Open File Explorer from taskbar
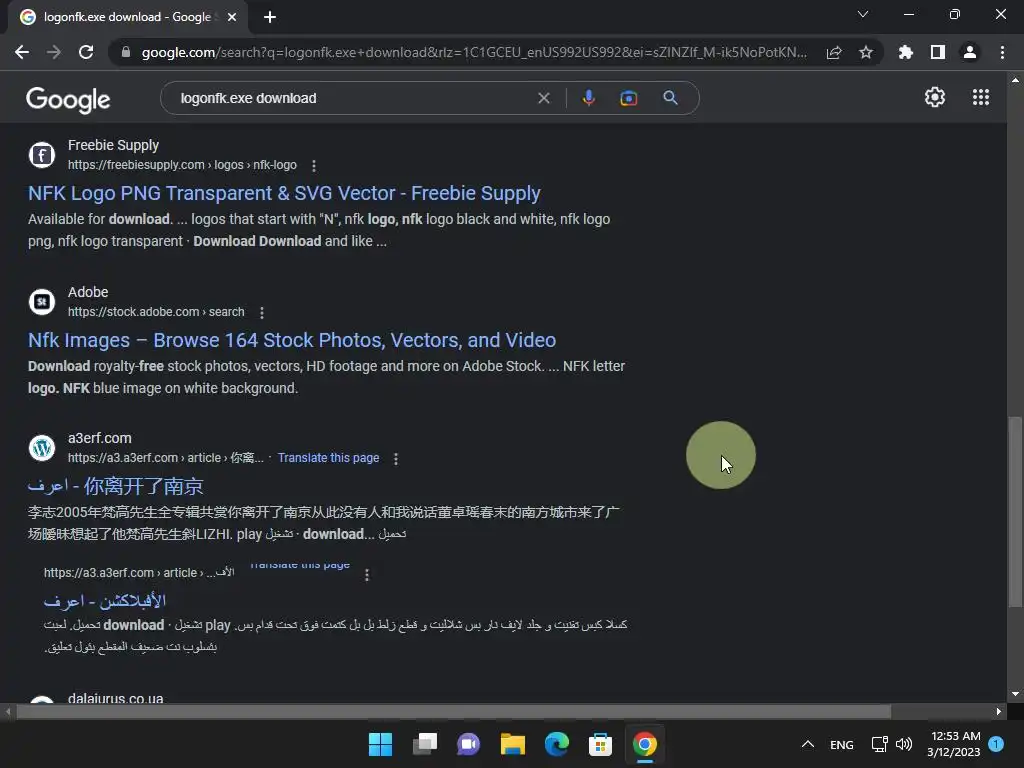 [x=513, y=744]
